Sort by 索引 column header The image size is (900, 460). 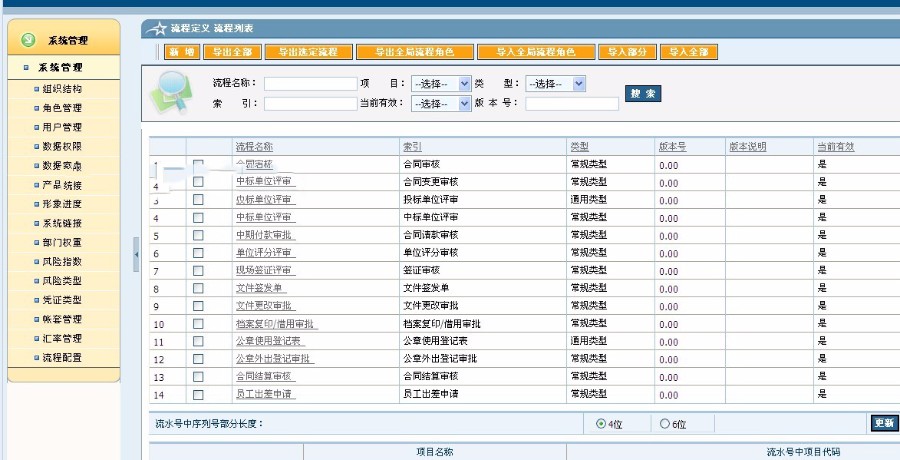[413, 147]
